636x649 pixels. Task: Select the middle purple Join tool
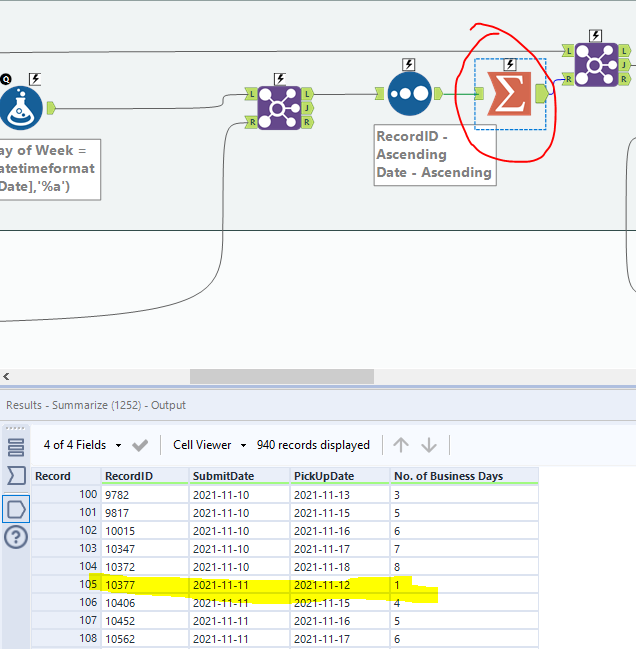(x=279, y=107)
